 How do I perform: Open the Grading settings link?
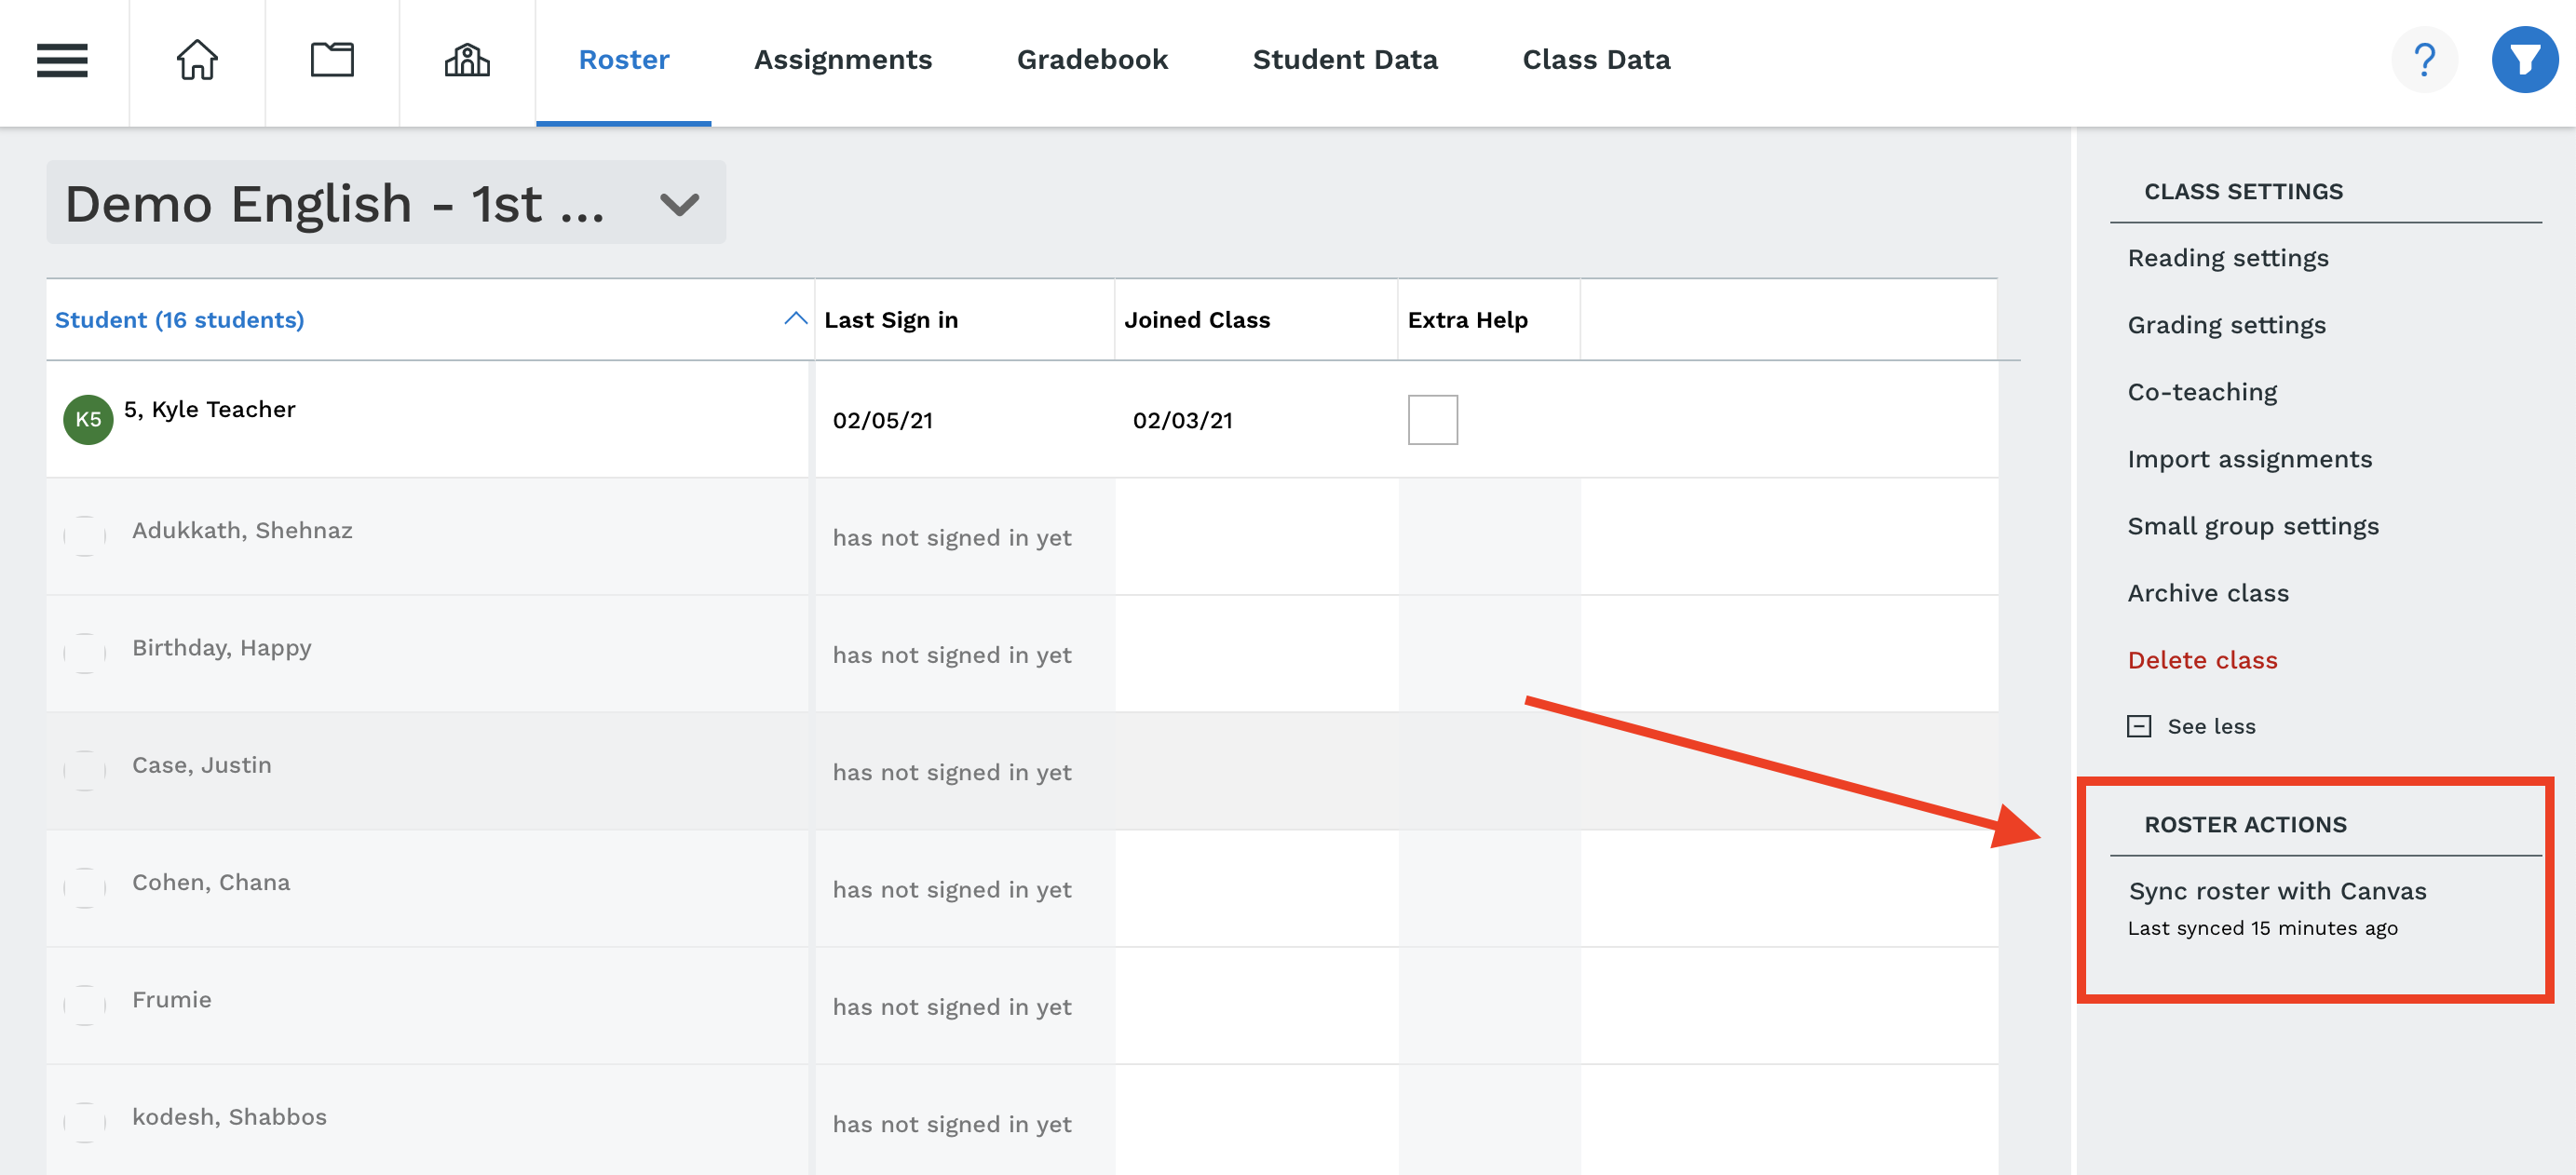click(x=2226, y=325)
